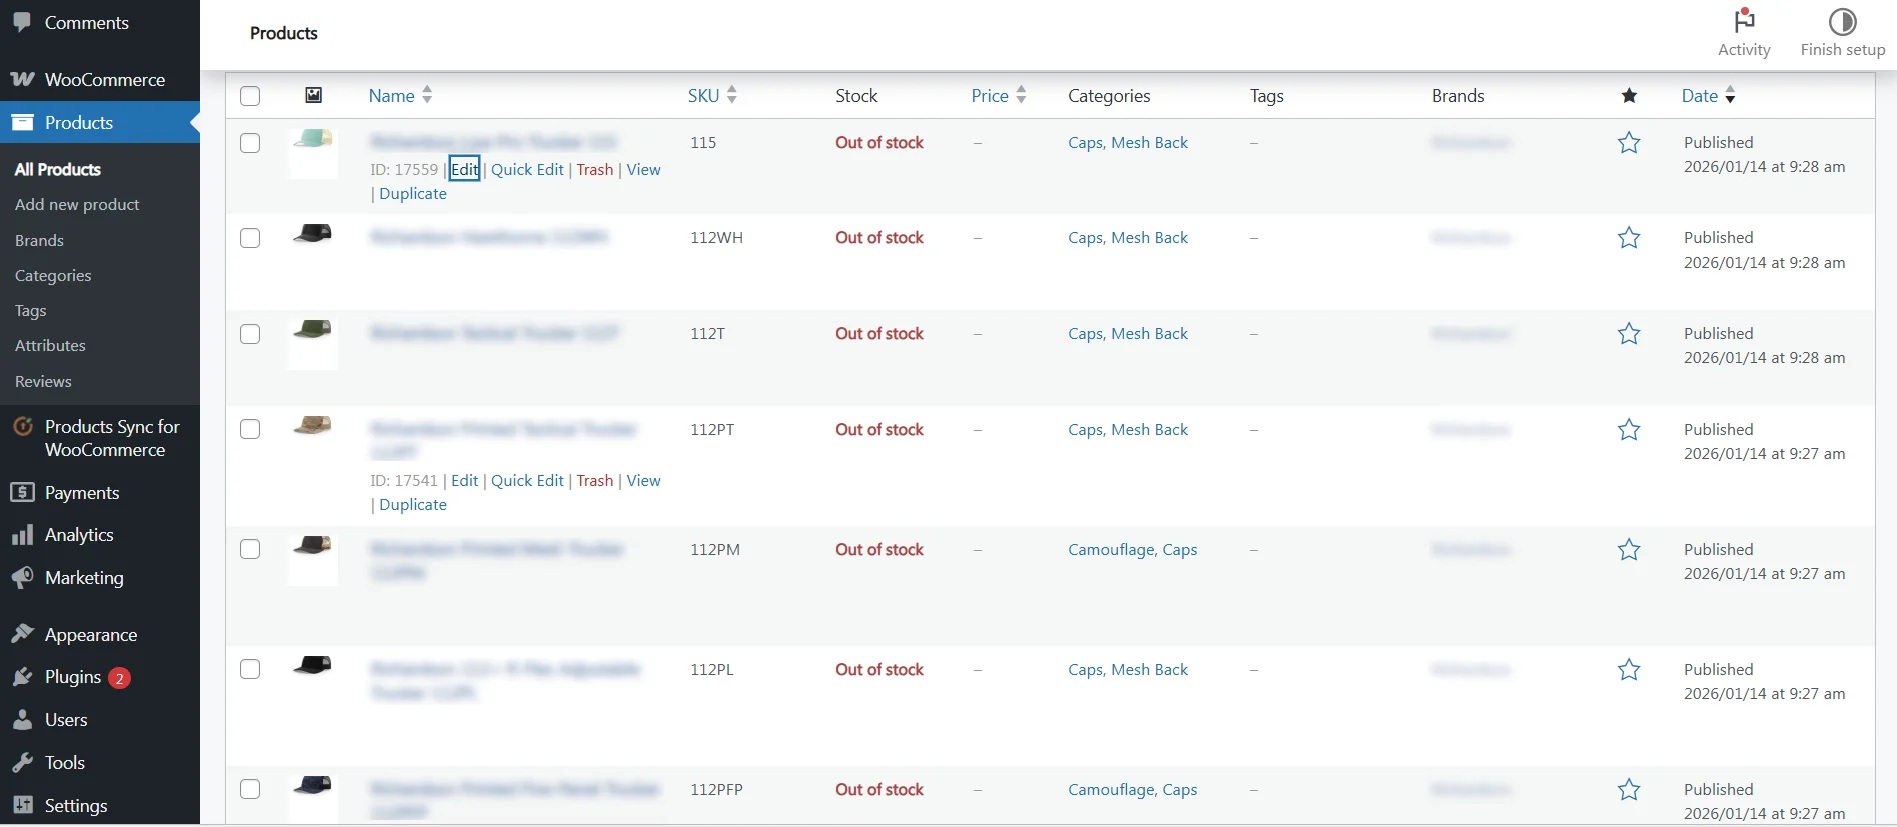Toggle featured star for SKU 112PL

pos(1629,670)
